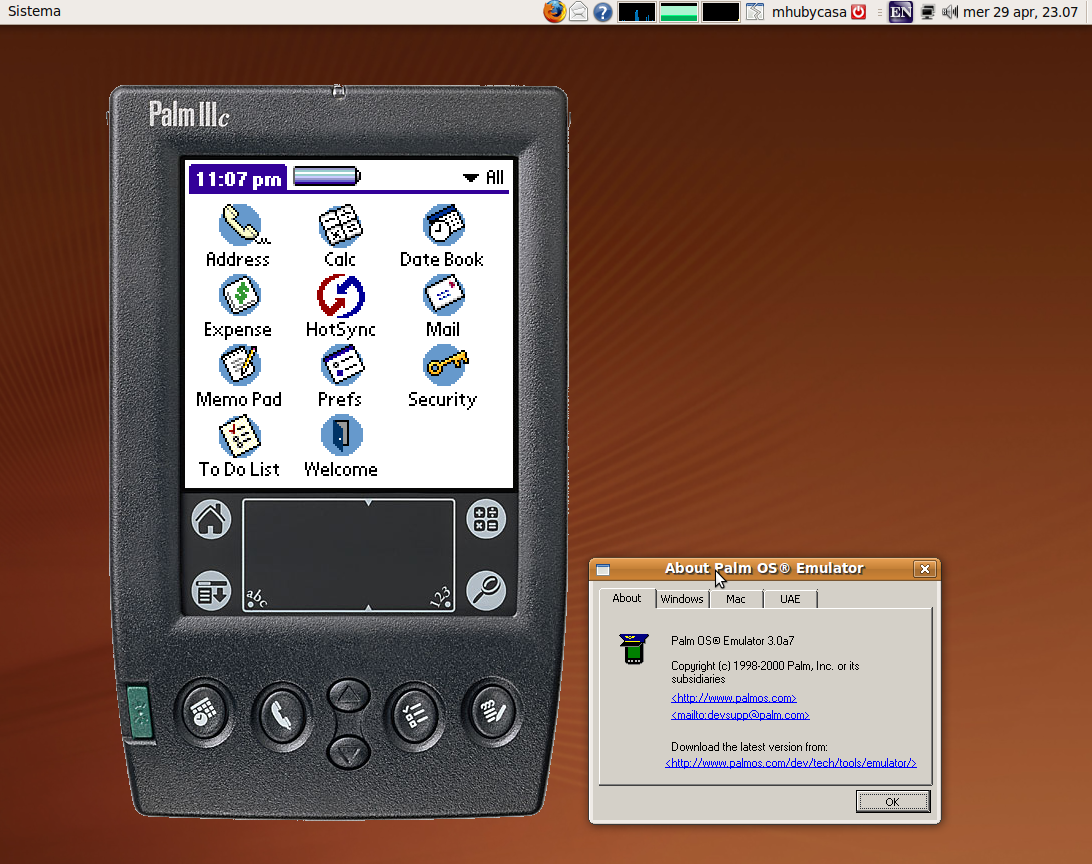The width and height of the screenshot is (1092, 864).
Task: Click the red power/logout panel icon
Action: pos(859,12)
